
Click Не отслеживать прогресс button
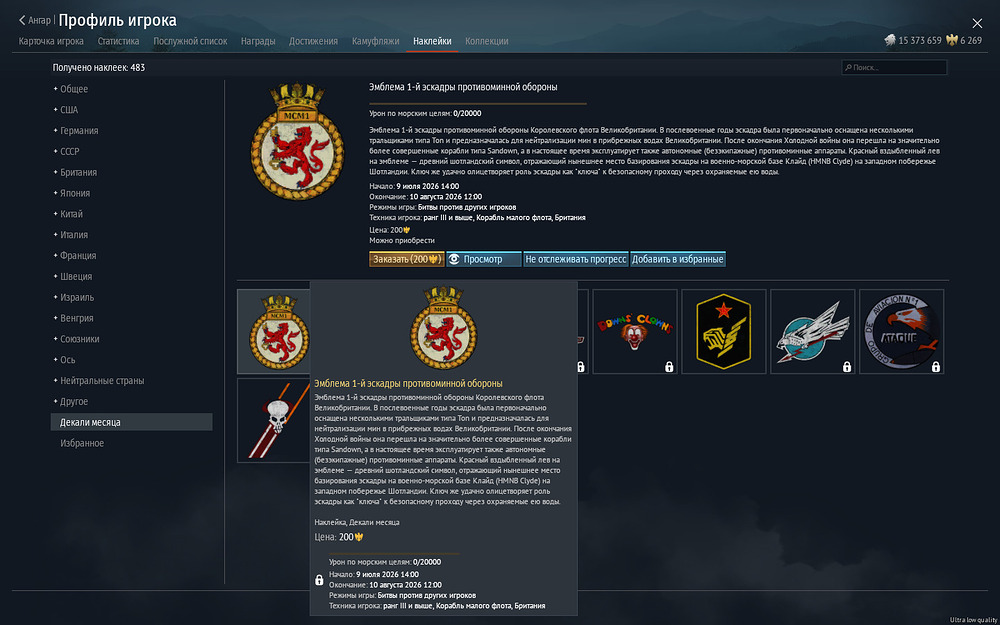coord(576,259)
